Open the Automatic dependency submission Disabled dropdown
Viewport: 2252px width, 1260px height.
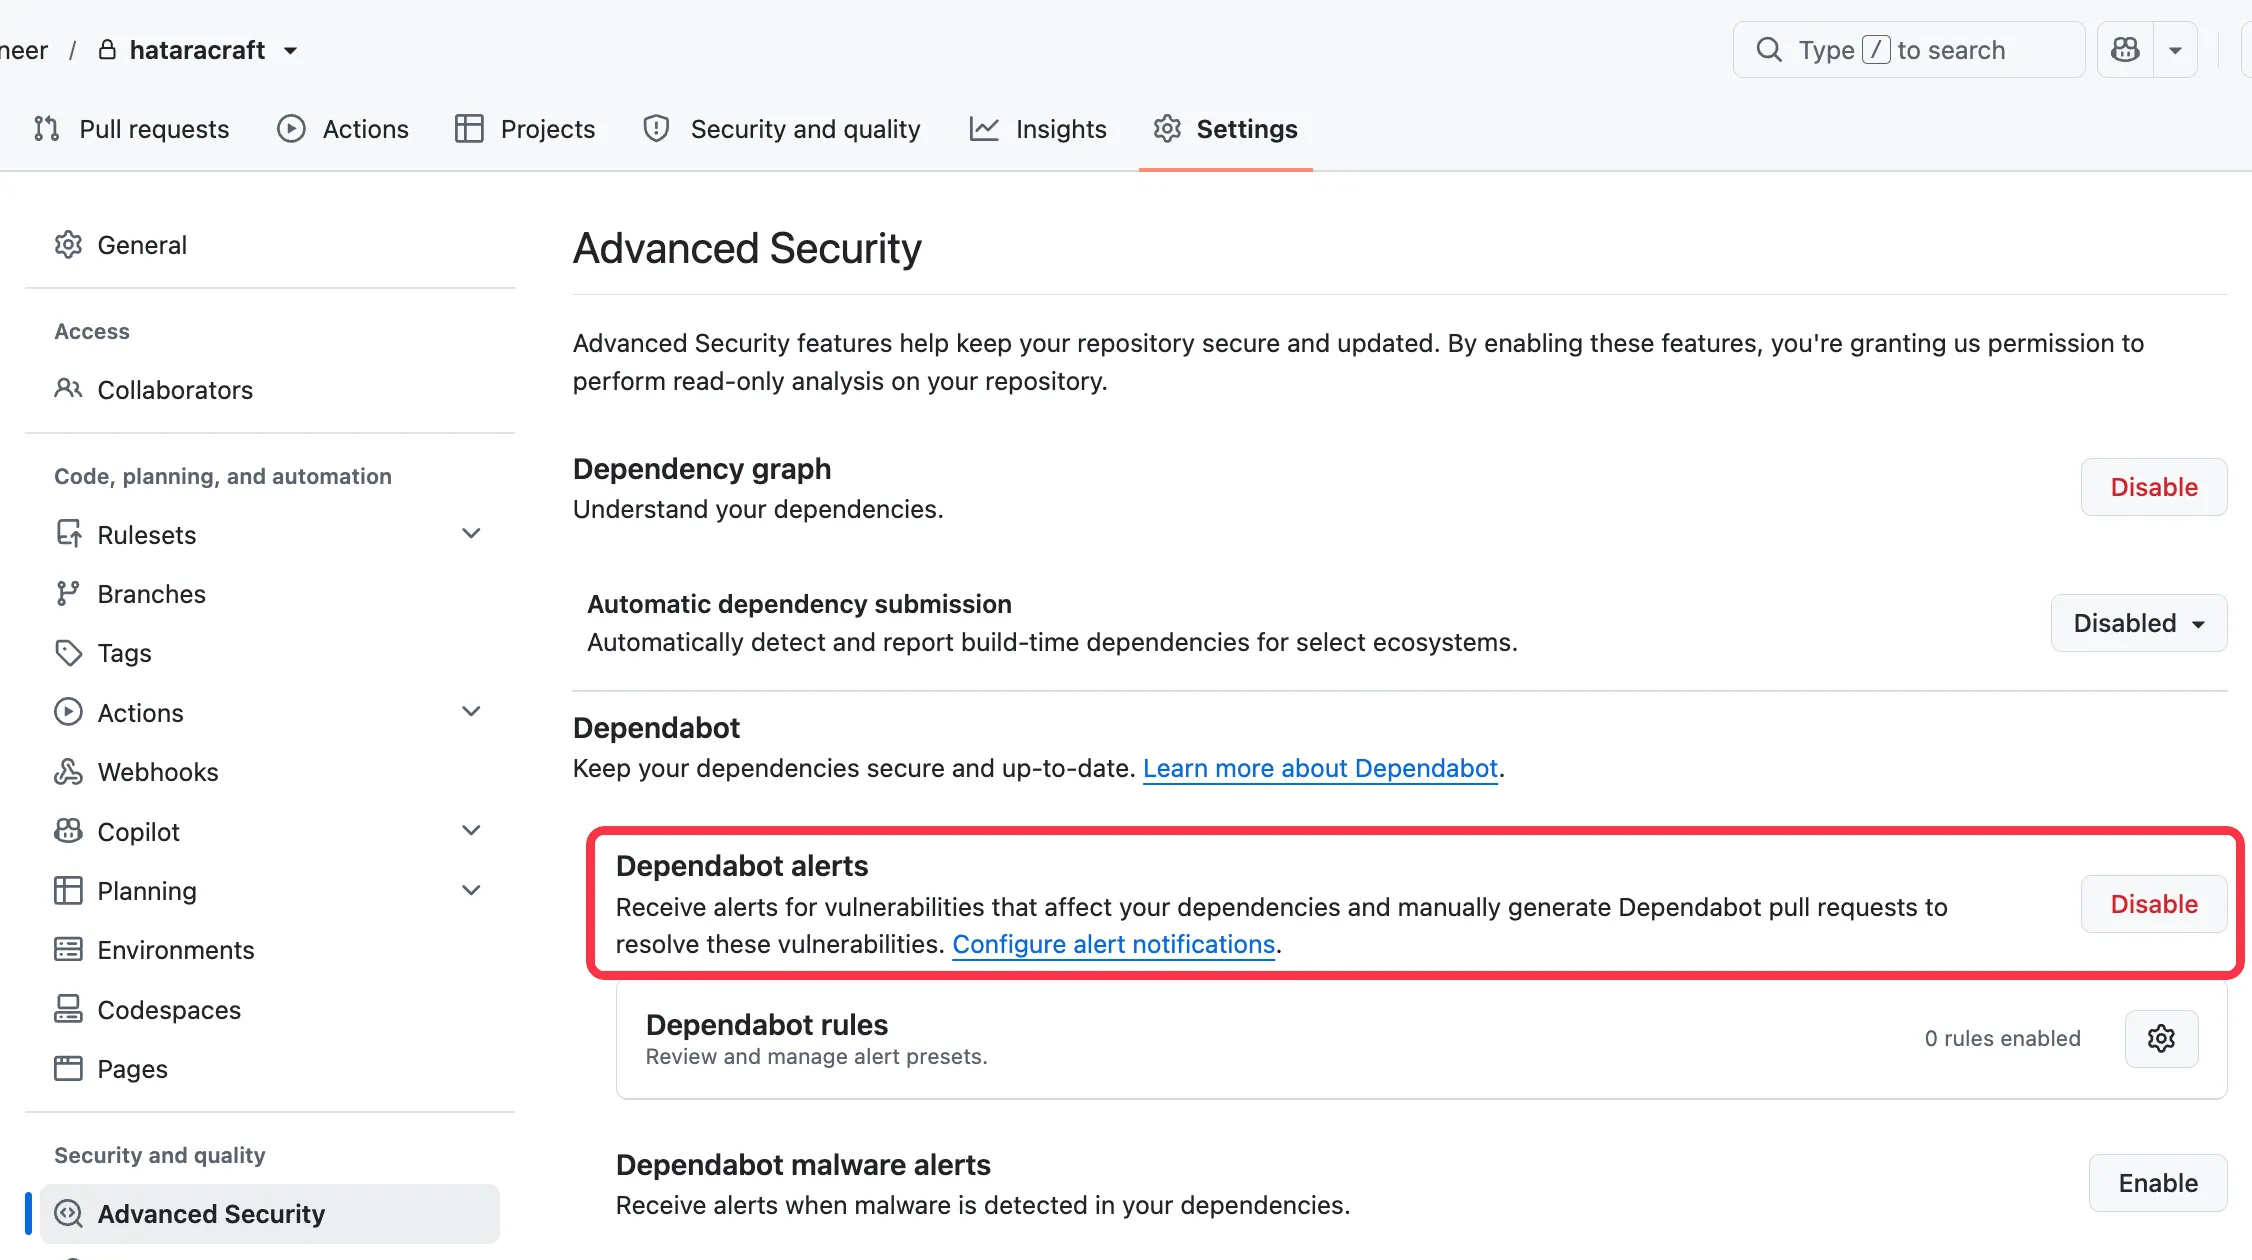[x=2139, y=623]
